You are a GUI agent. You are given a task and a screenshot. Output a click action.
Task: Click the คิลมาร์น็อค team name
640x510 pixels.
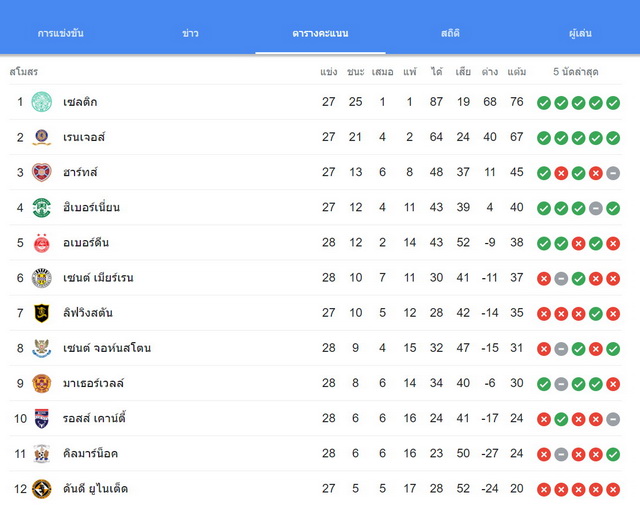90,453
